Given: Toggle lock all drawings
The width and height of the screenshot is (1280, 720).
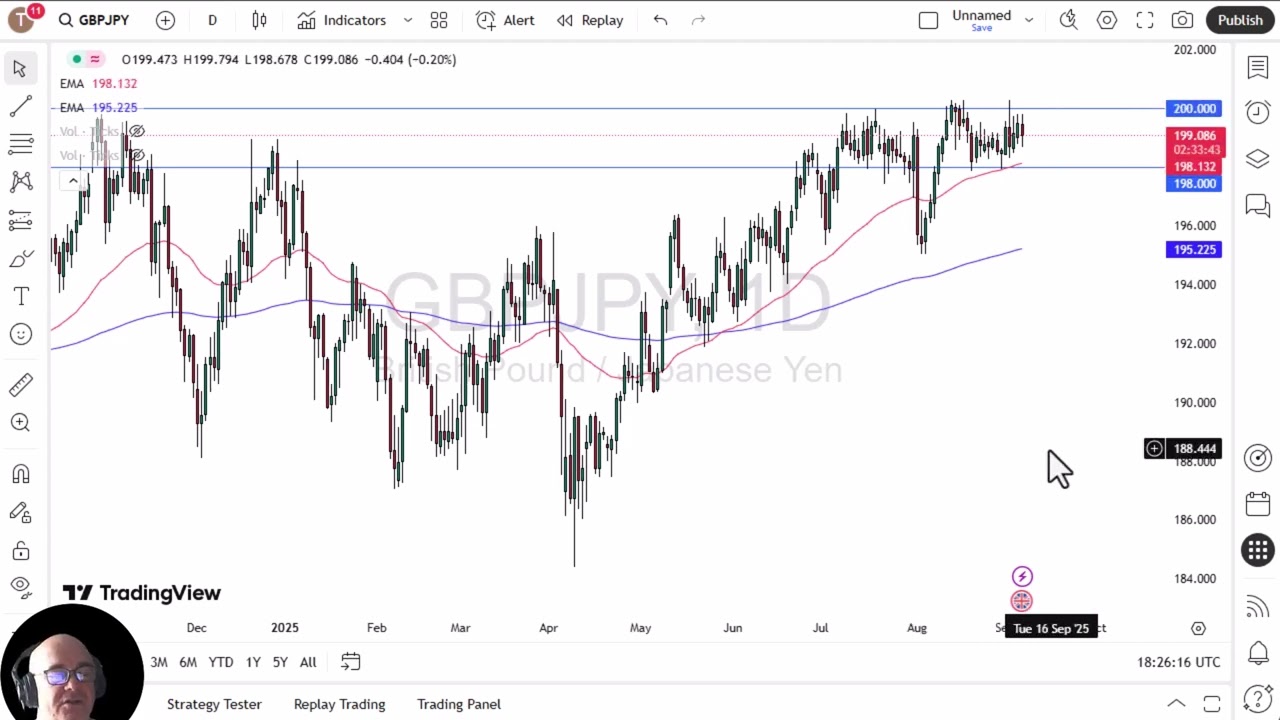Looking at the screenshot, I should coord(20,551).
